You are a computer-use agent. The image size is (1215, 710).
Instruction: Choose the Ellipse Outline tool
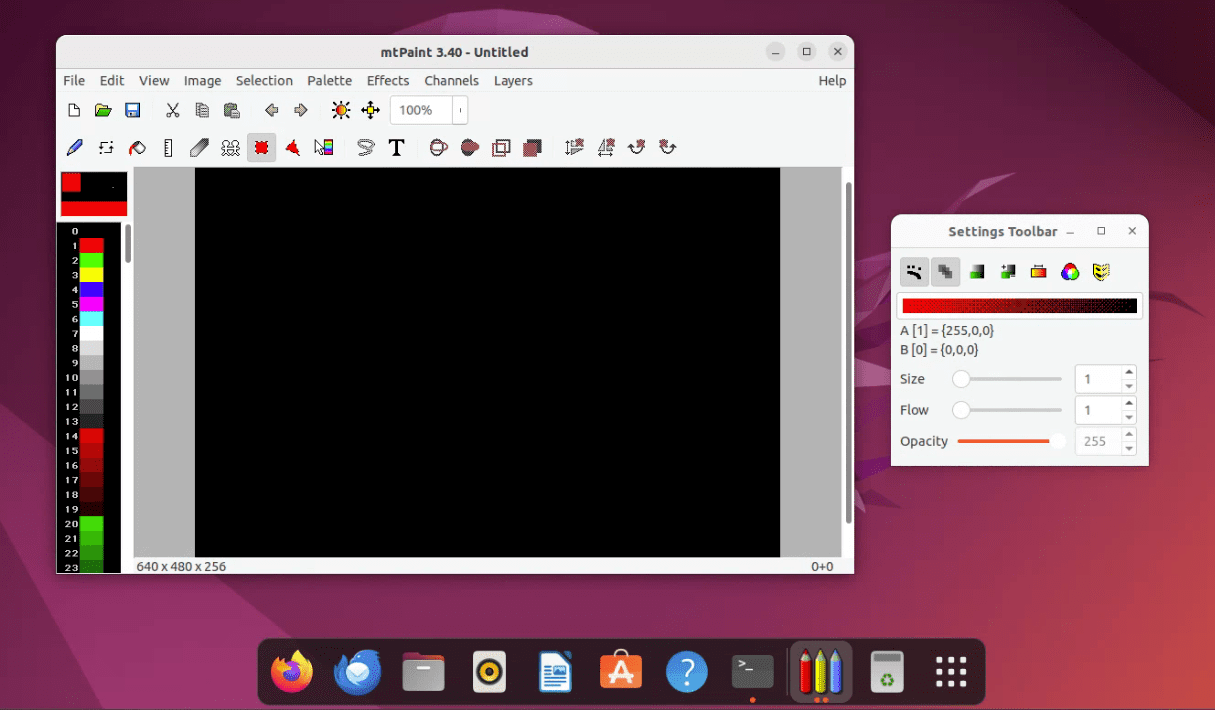click(438, 148)
